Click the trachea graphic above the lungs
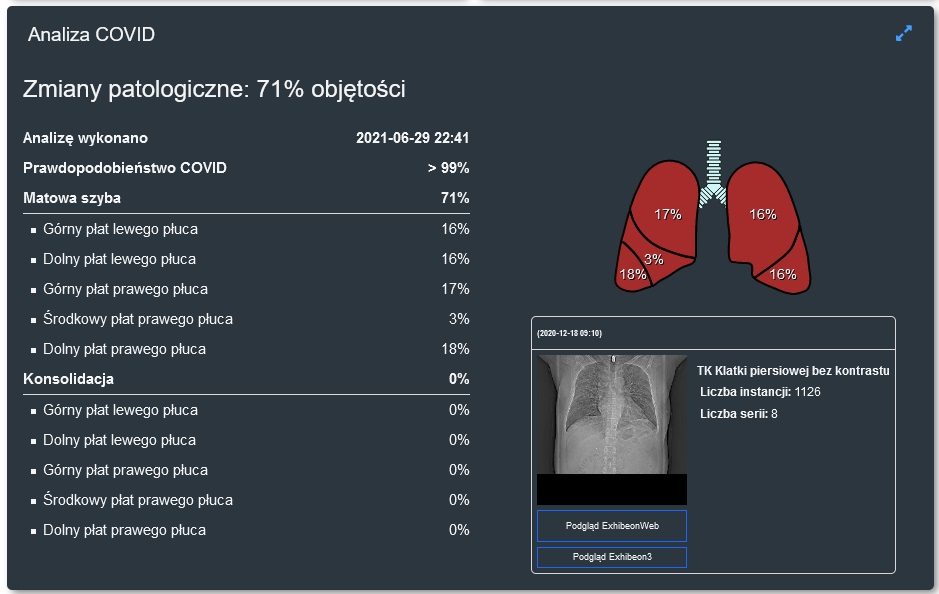This screenshot has height=594, width=939. [x=712, y=170]
